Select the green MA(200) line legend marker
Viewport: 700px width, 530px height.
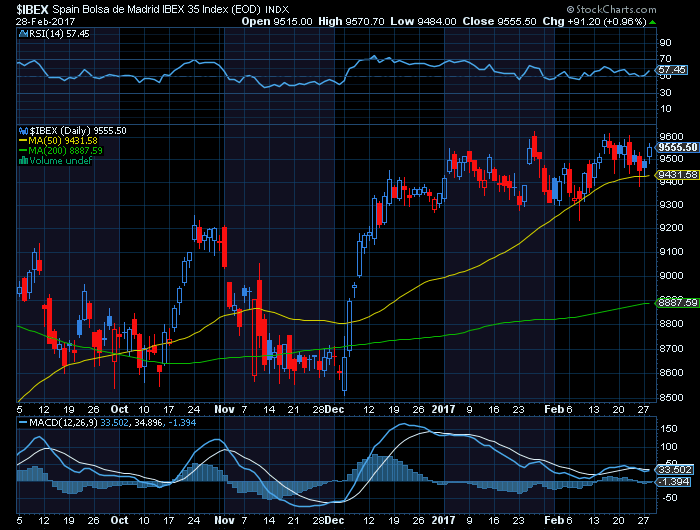tap(23, 151)
